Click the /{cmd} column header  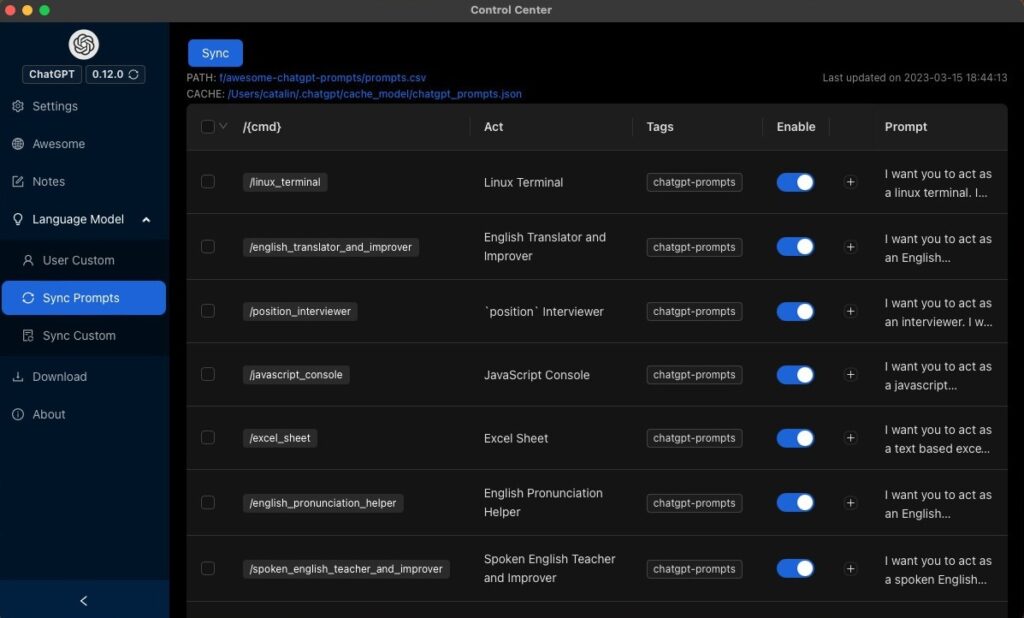coord(262,127)
